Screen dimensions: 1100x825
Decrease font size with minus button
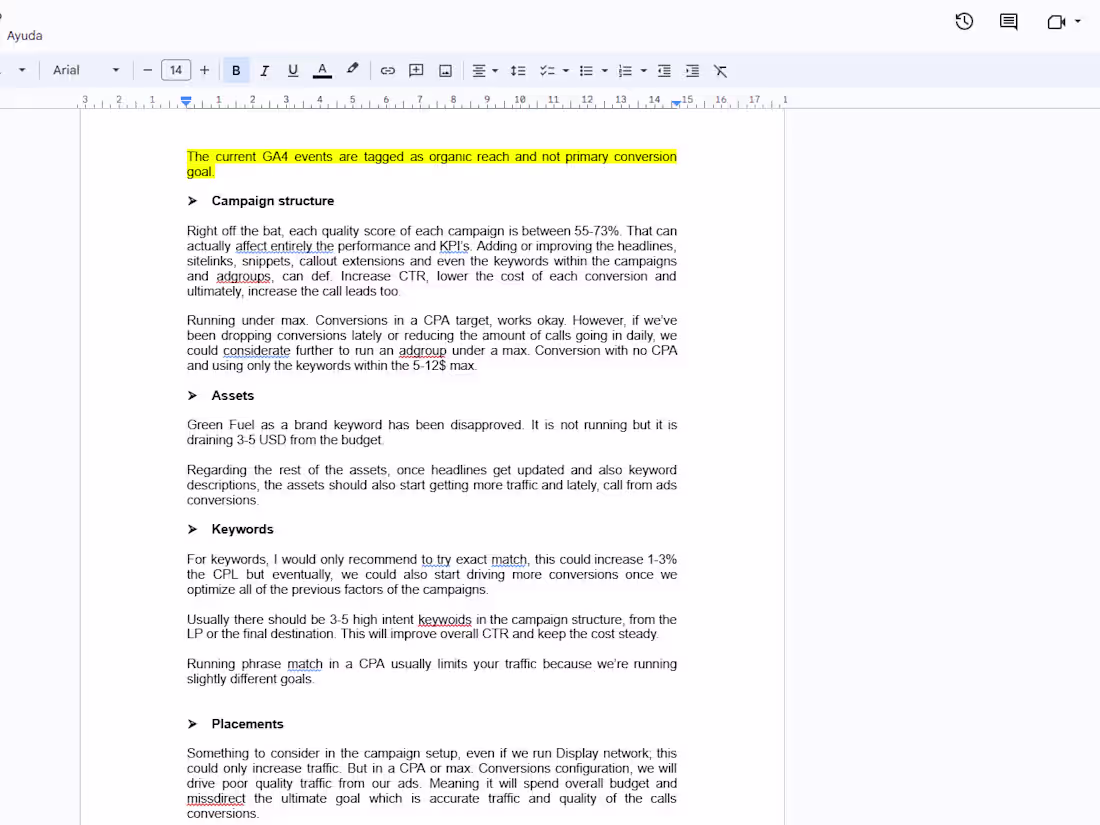(x=147, y=70)
